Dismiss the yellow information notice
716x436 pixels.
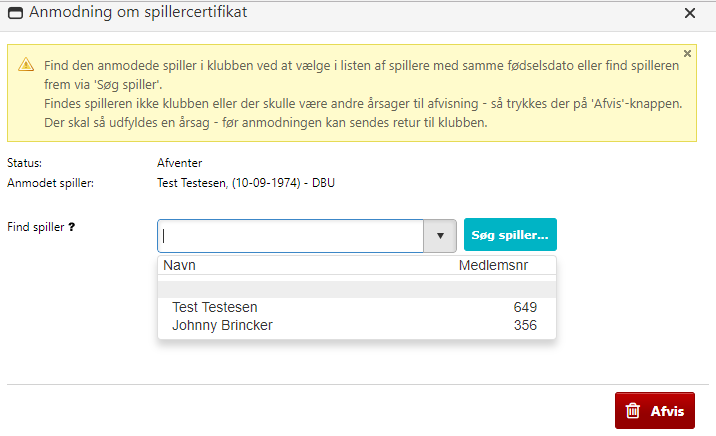[687, 53]
